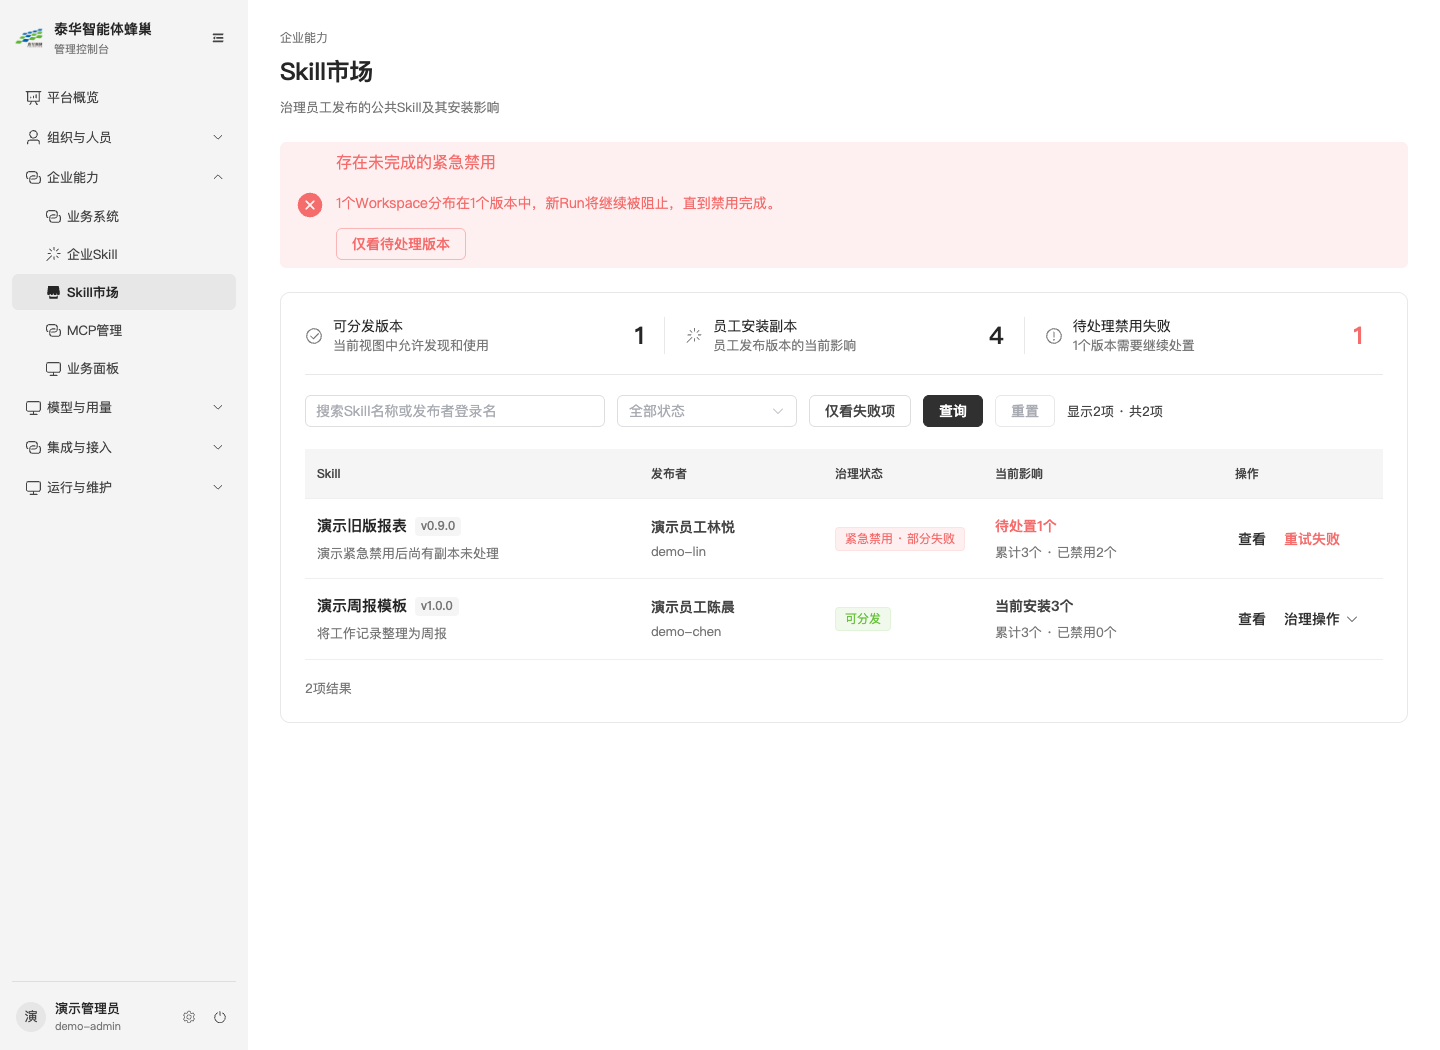Click 查看 for 演示周报模板
This screenshot has width=1440, height=1050.
pos(1252,619)
